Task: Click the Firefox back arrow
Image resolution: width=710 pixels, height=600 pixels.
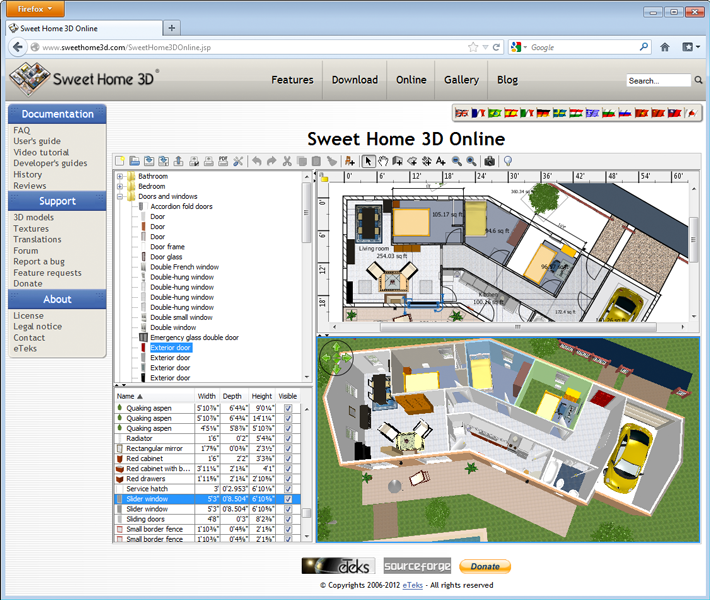Action: (x=18, y=47)
